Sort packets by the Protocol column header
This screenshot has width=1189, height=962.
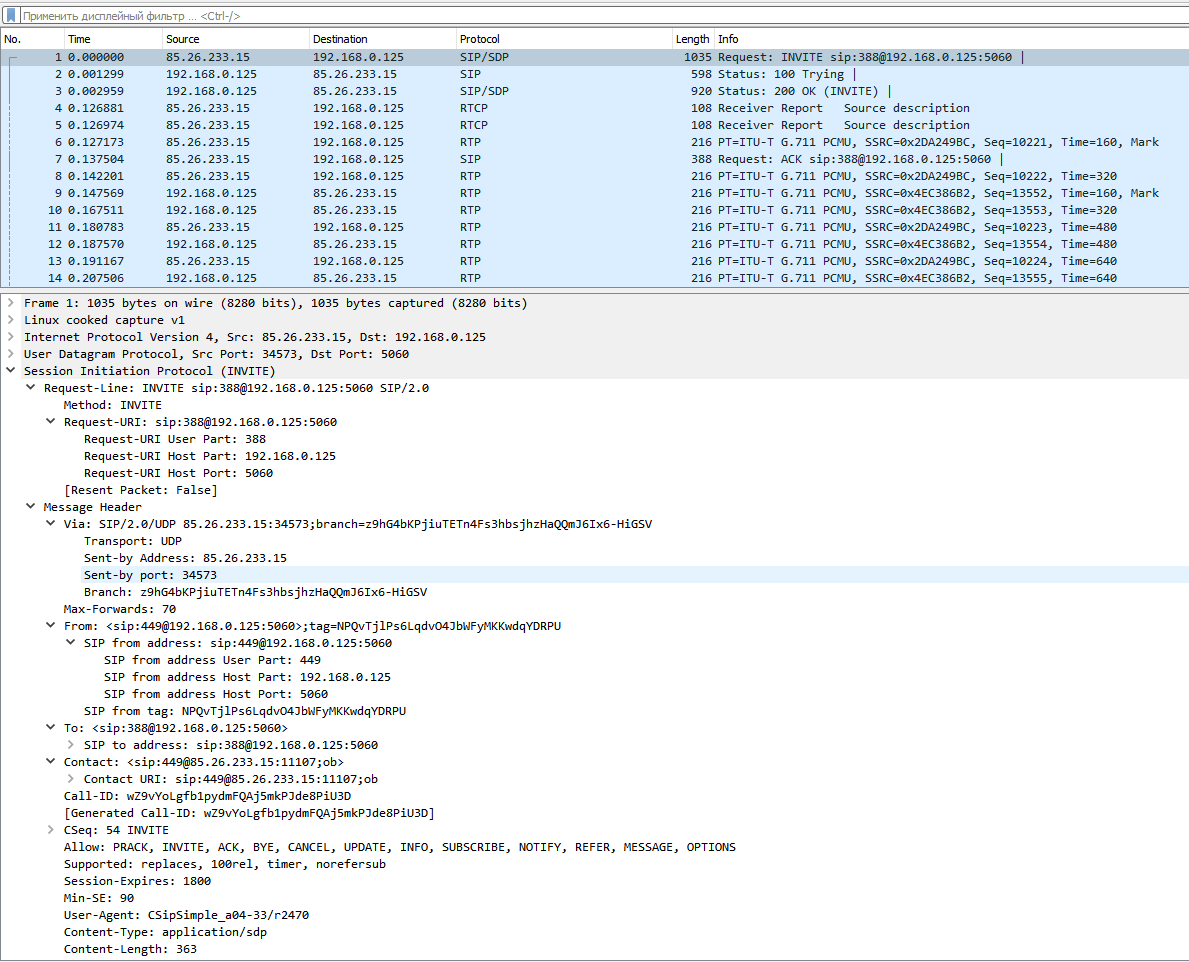479,39
